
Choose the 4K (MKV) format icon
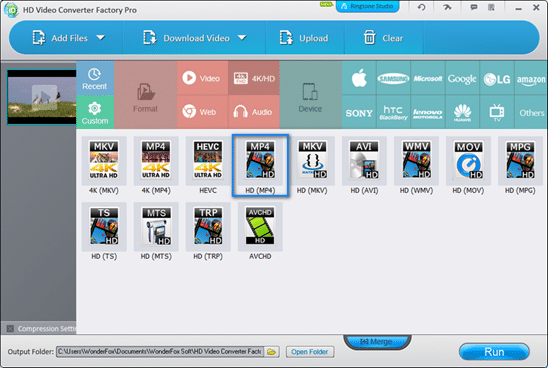(x=104, y=161)
